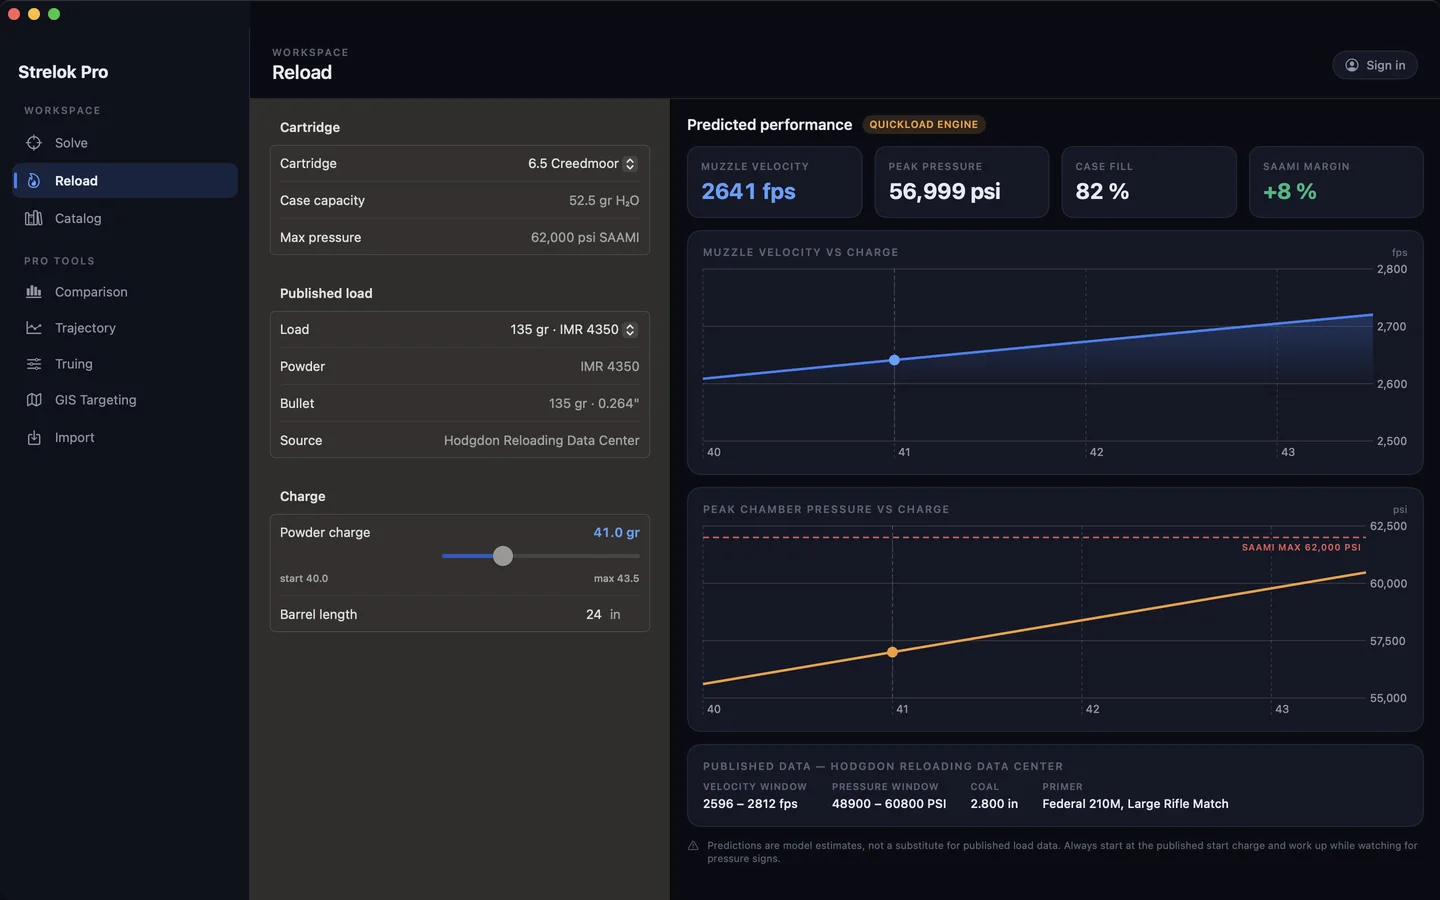Click the MUZZLE VELOCITY VS CHARGE chart title
This screenshot has width=1440, height=900.
click(801, 253)
